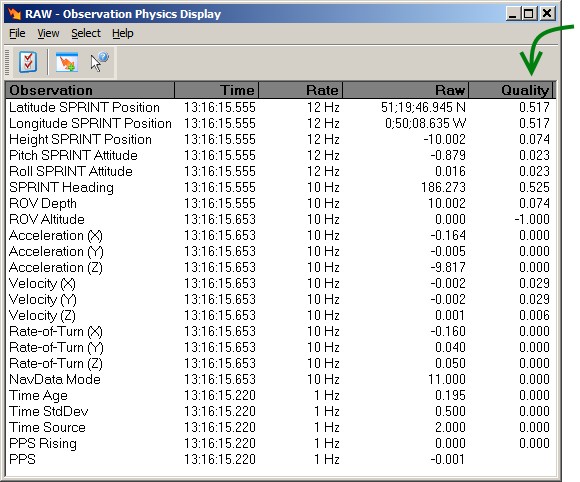Select the PPS Rising row
This screenshot has width=580, height=482.
280,444
